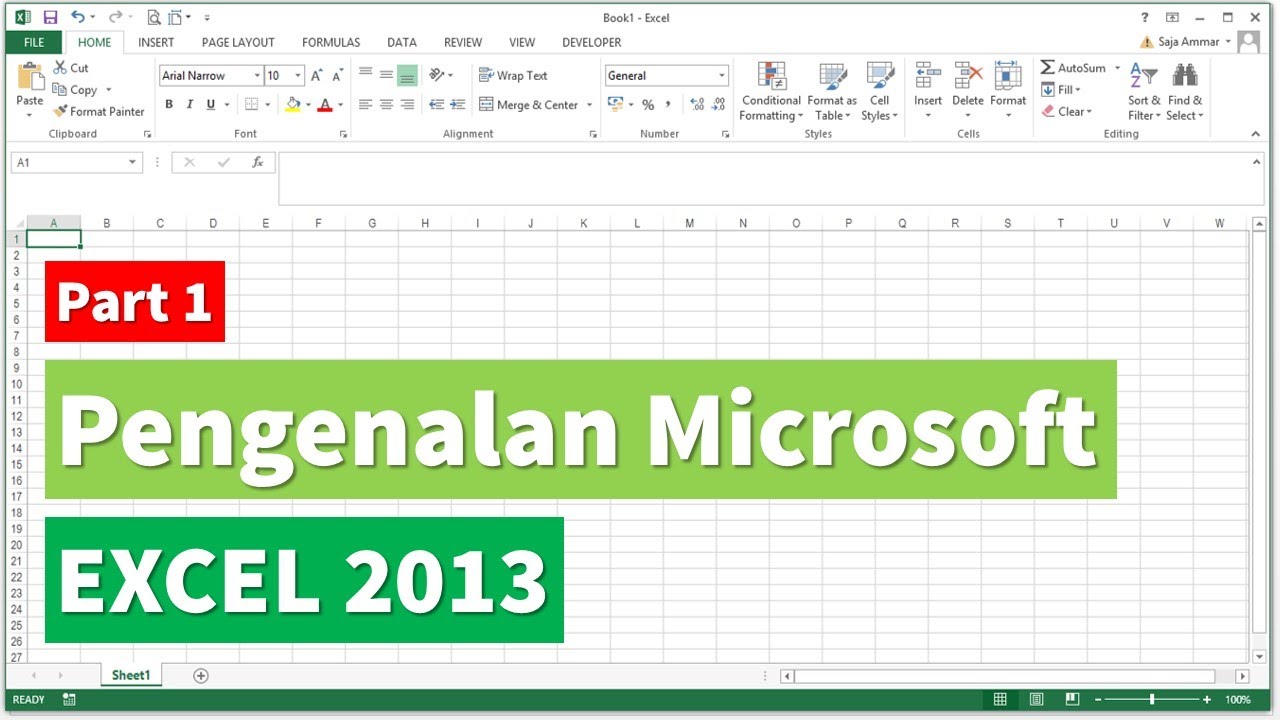Activate Format Painter

pyautogui.click(x=98, y=112)
